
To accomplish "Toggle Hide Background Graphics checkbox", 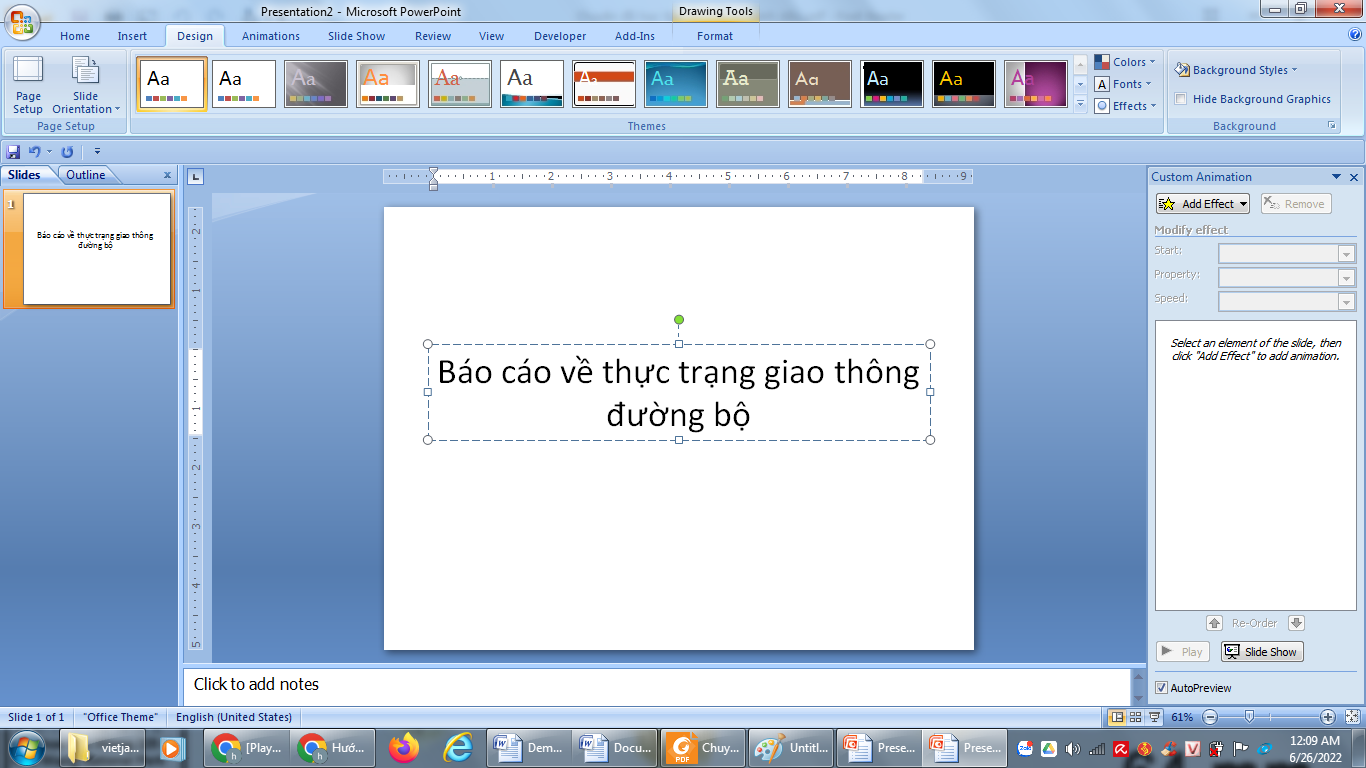I will click(x=1181, y=99).
